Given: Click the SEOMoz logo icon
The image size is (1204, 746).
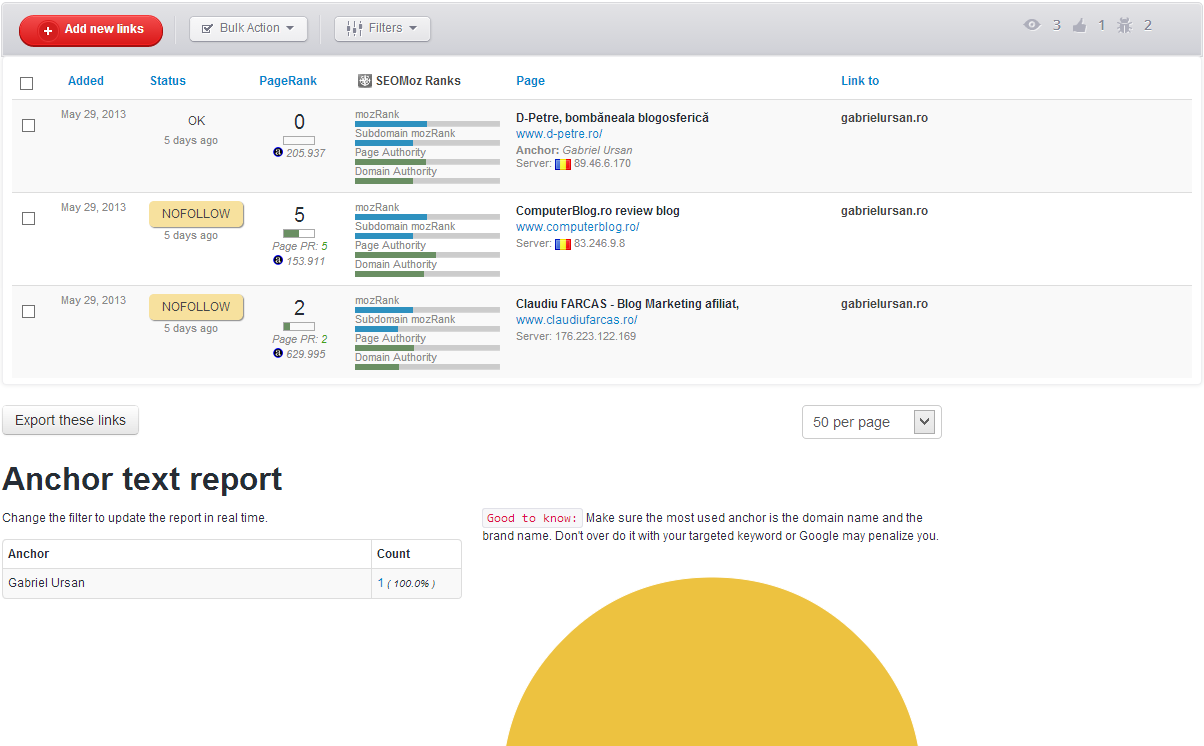Looking at the screenshot, I should (x=364, y=81).
